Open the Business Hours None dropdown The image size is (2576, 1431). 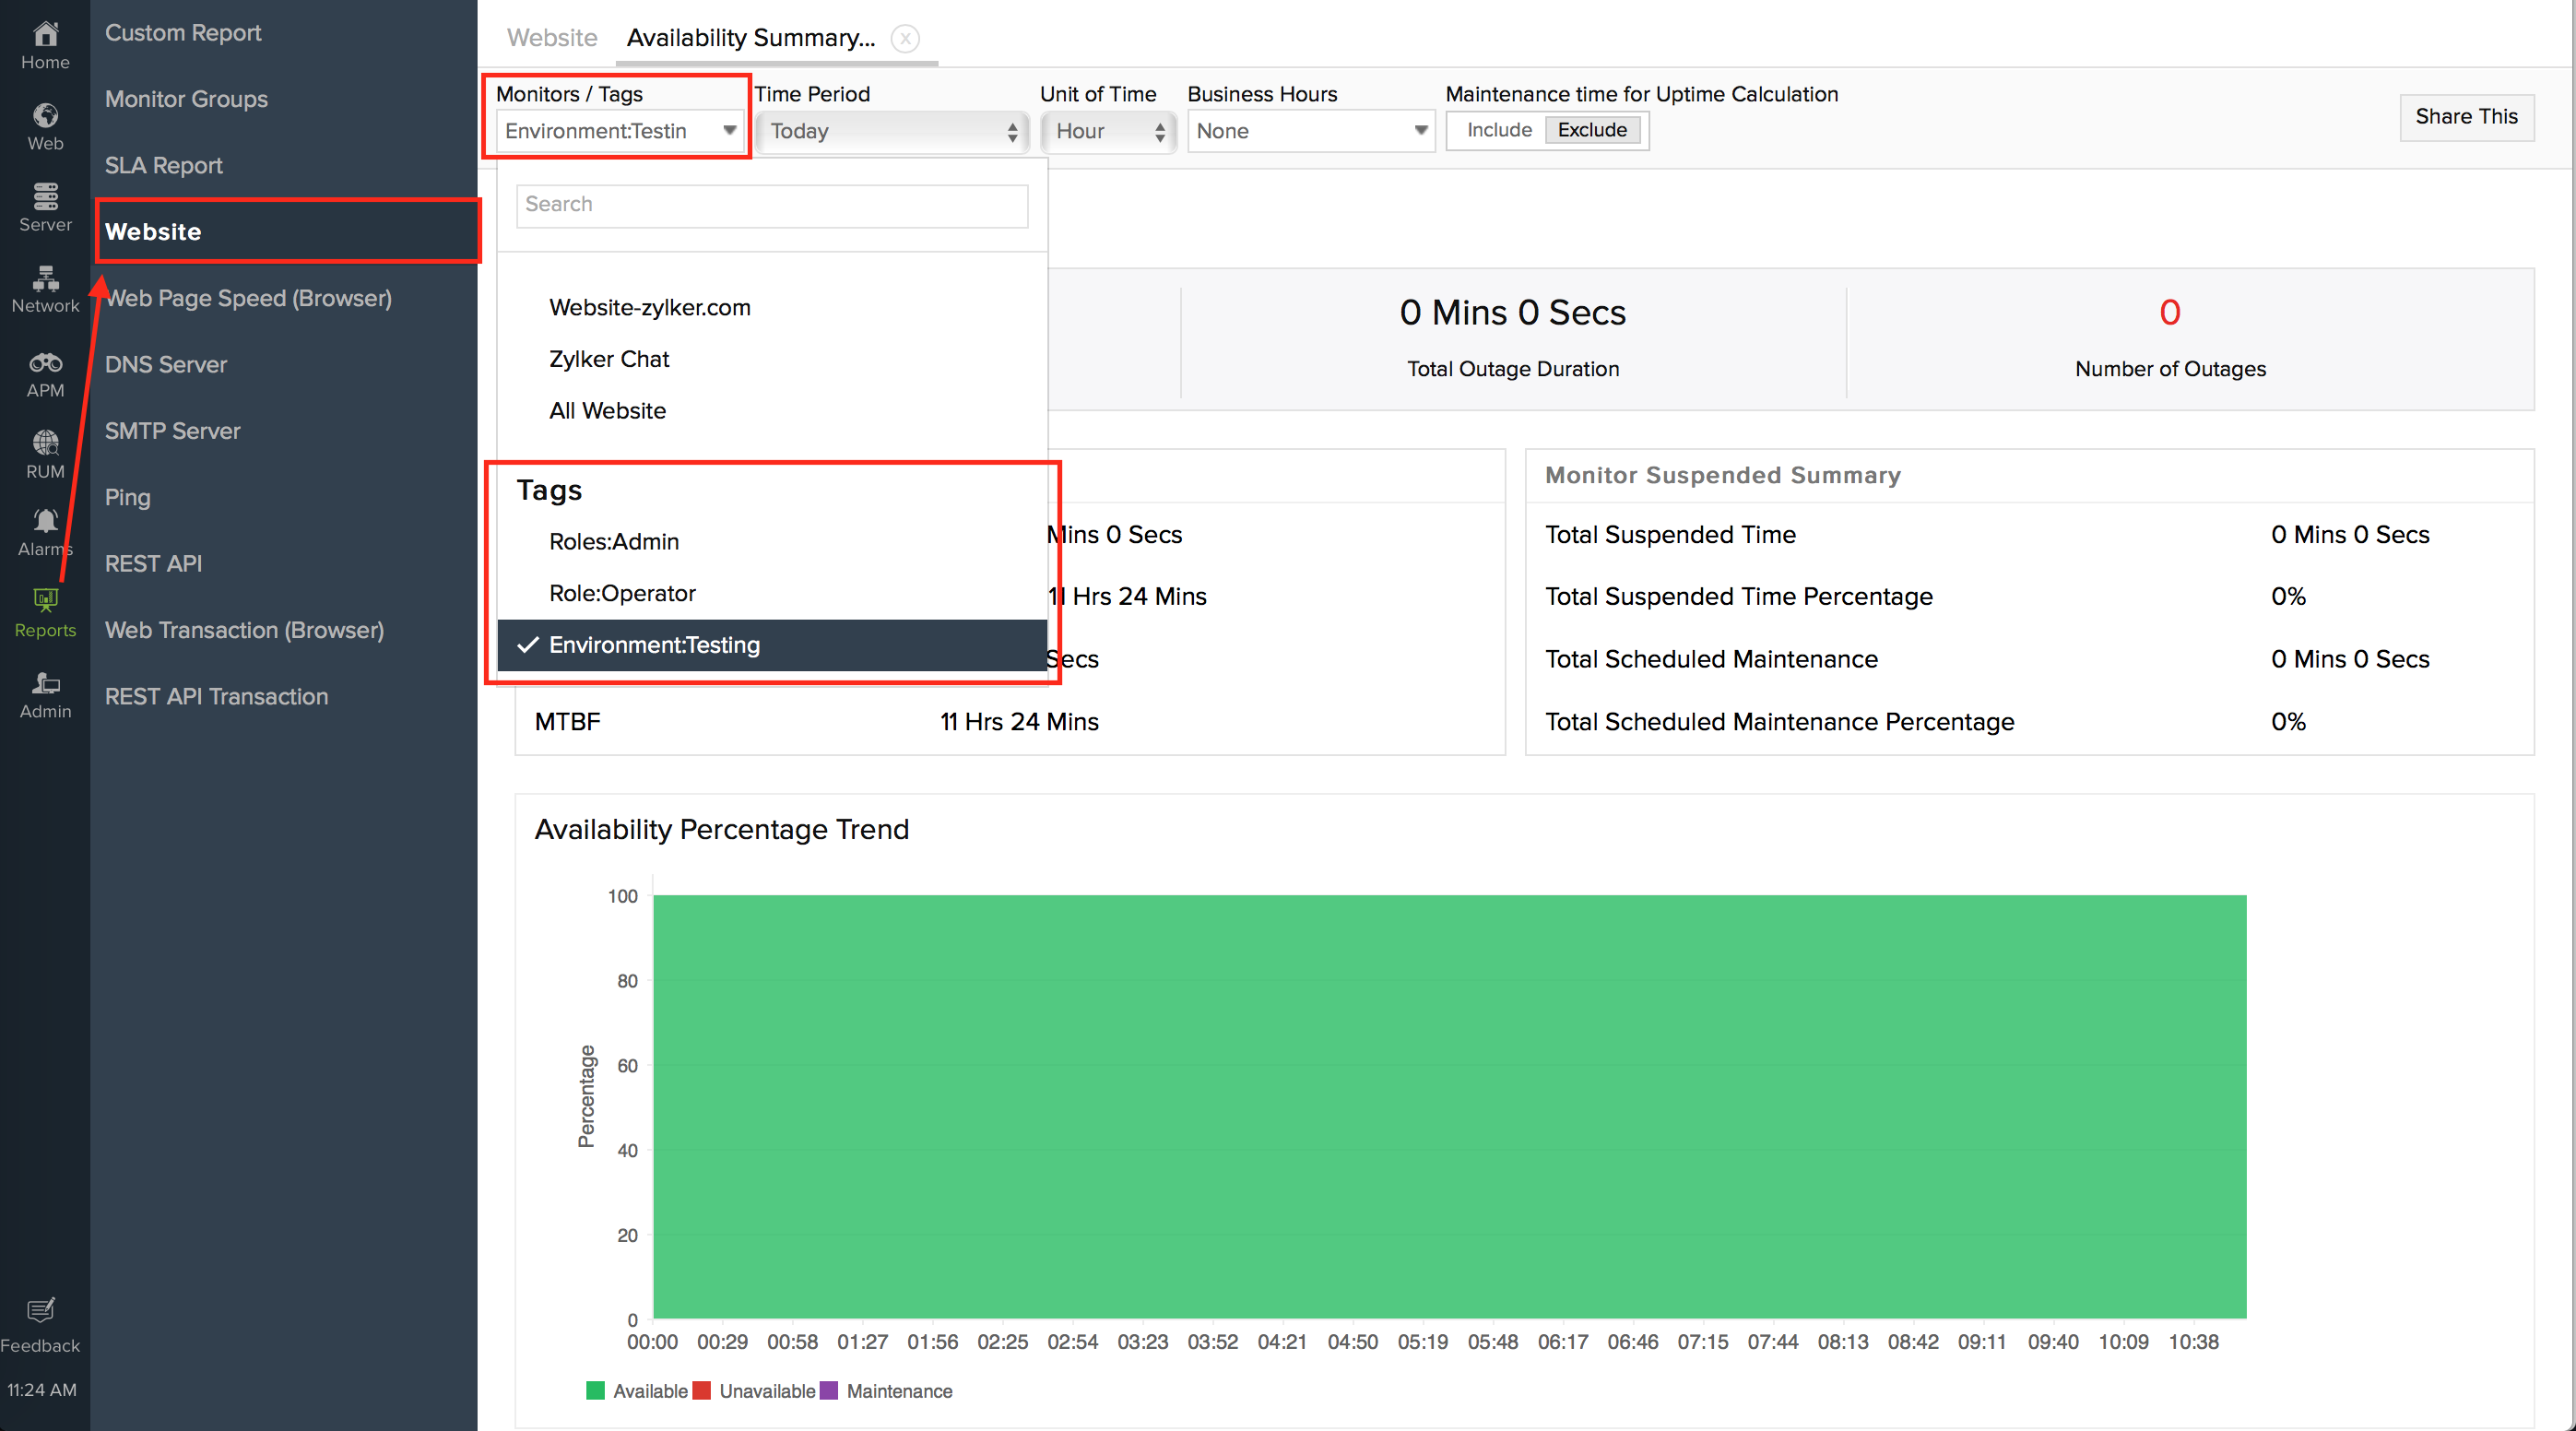[1310, 131]
